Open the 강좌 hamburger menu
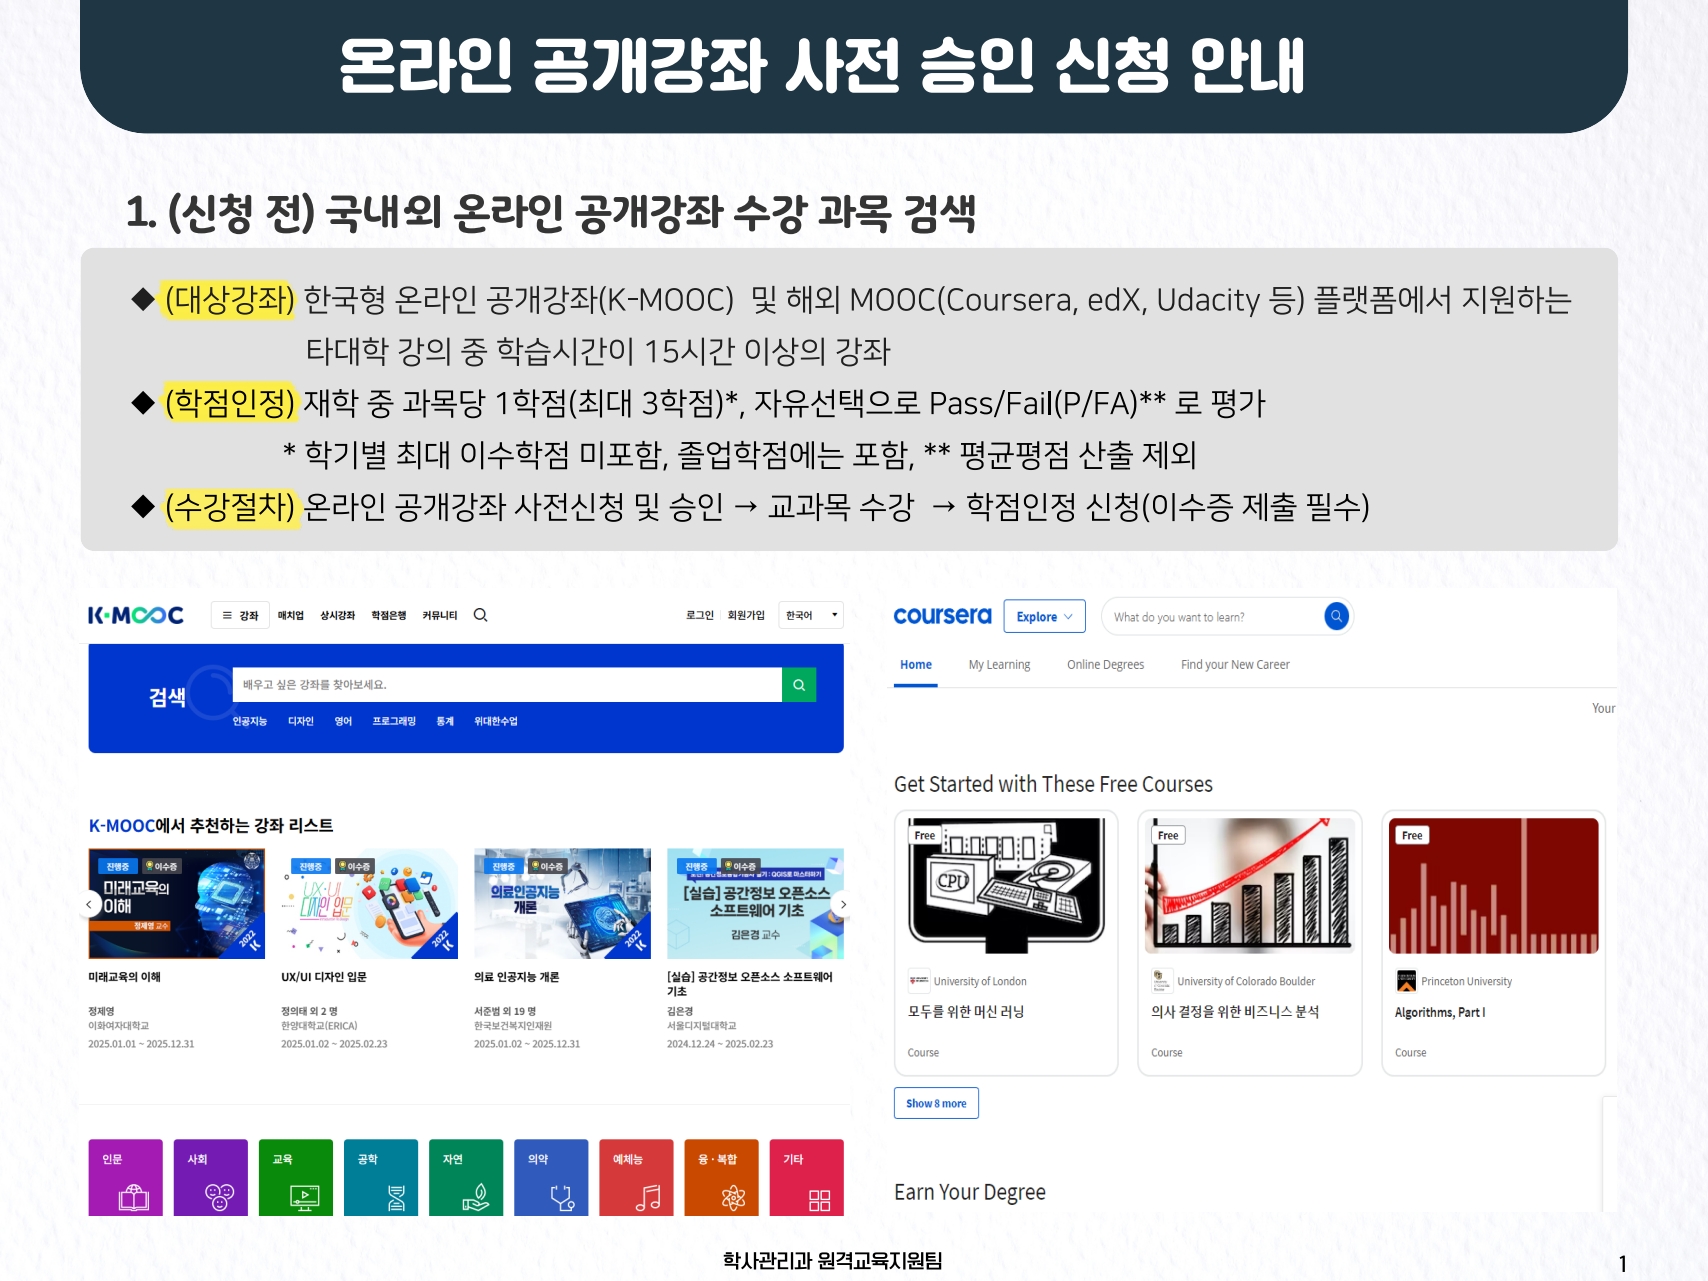Image resolution: width=1708 pixels, height=1281 pixels. click(240, 615)
